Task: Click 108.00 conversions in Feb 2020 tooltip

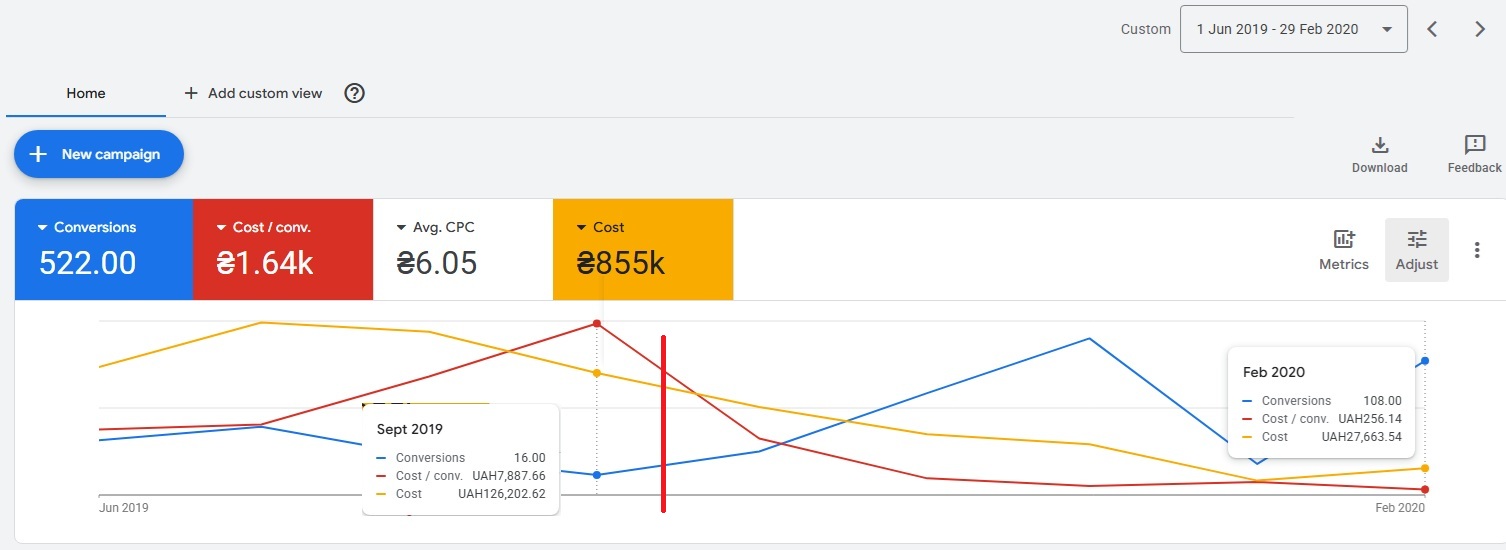Action: click(x=1383, y=401)
